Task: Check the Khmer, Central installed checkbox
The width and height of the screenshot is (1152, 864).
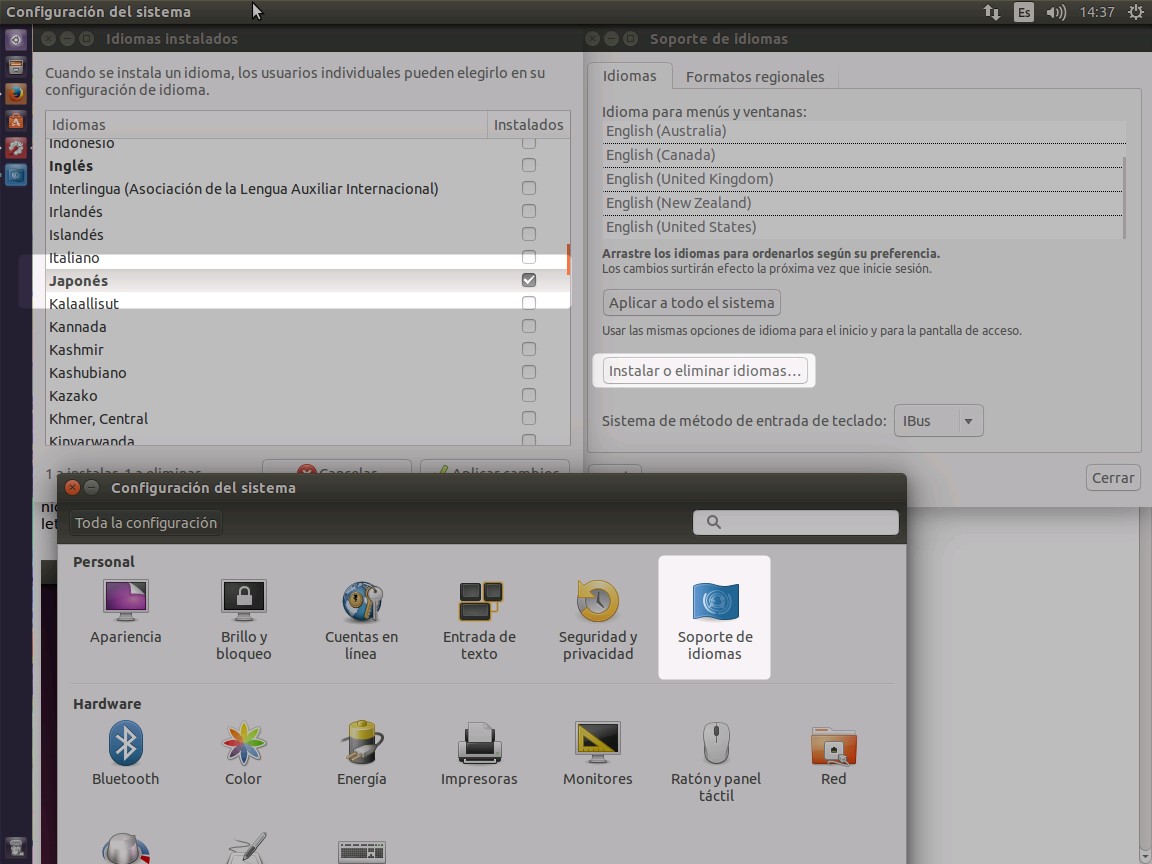Action: (x=529, y=418)
